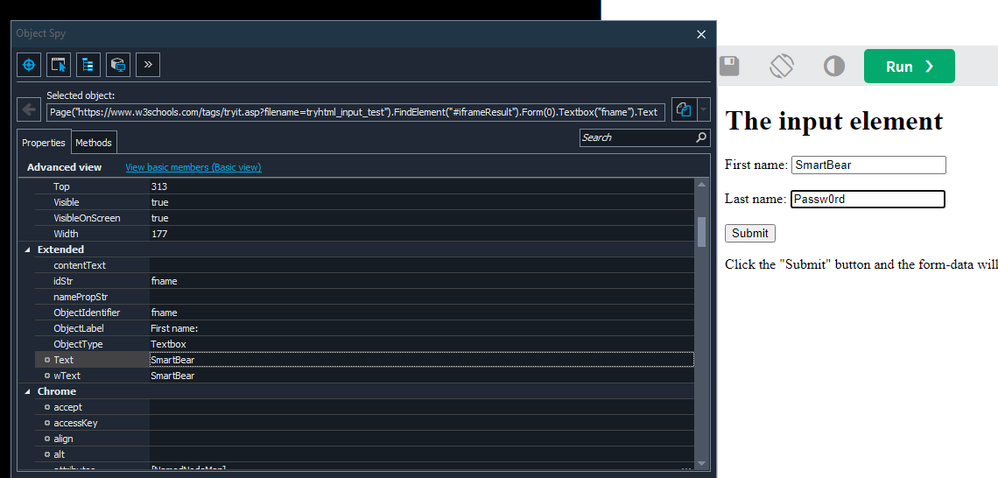Image resolution: width=998 pixels, height=478 pixels.
Task: Expand Object Spy toolbar overflow chevrons
Action: tap(148, 64)
